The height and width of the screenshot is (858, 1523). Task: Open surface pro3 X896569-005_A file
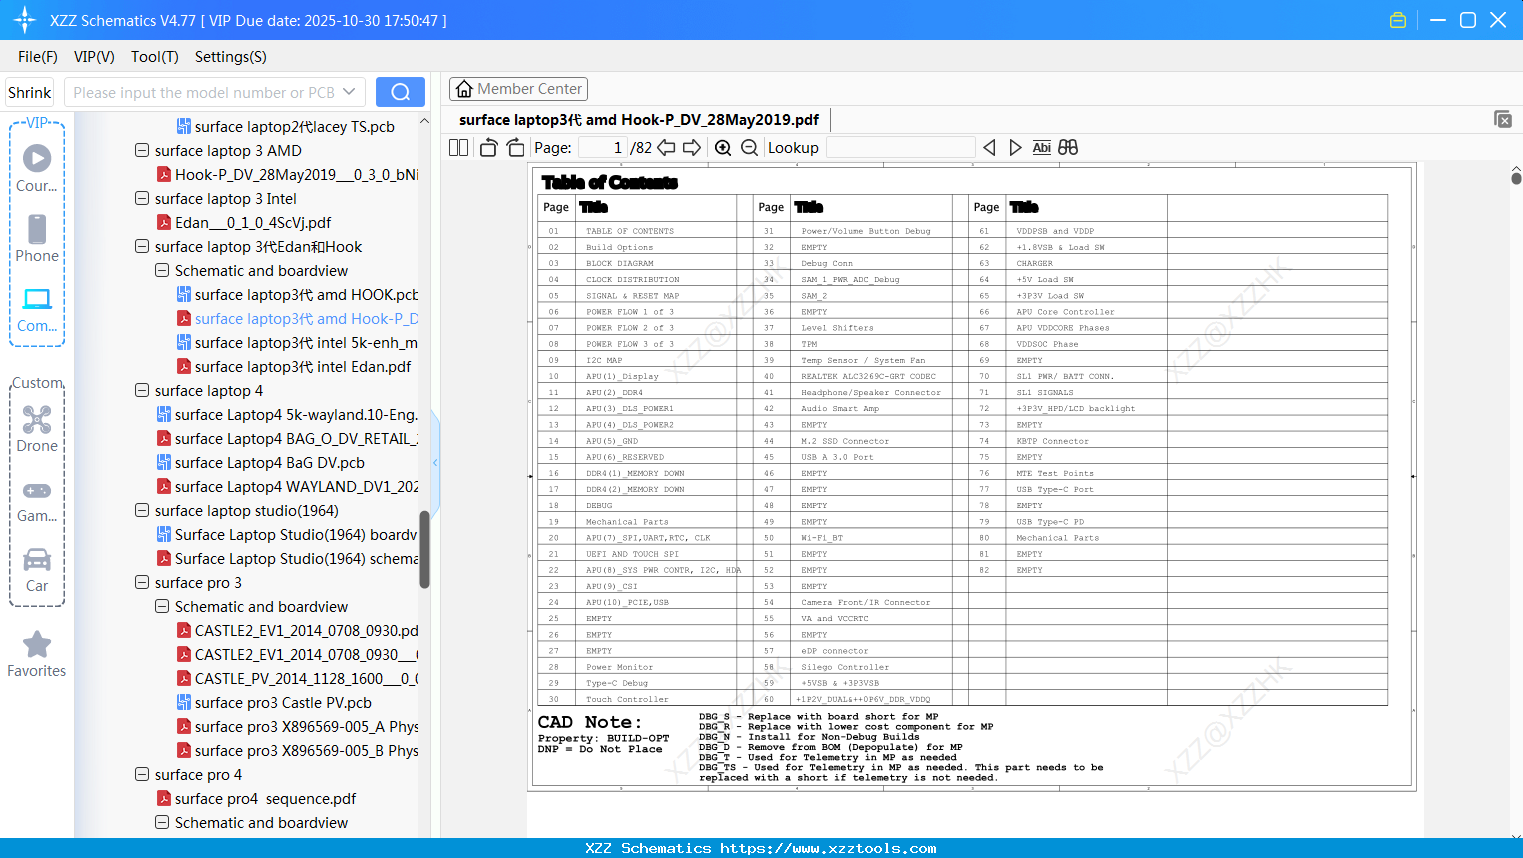297,726
